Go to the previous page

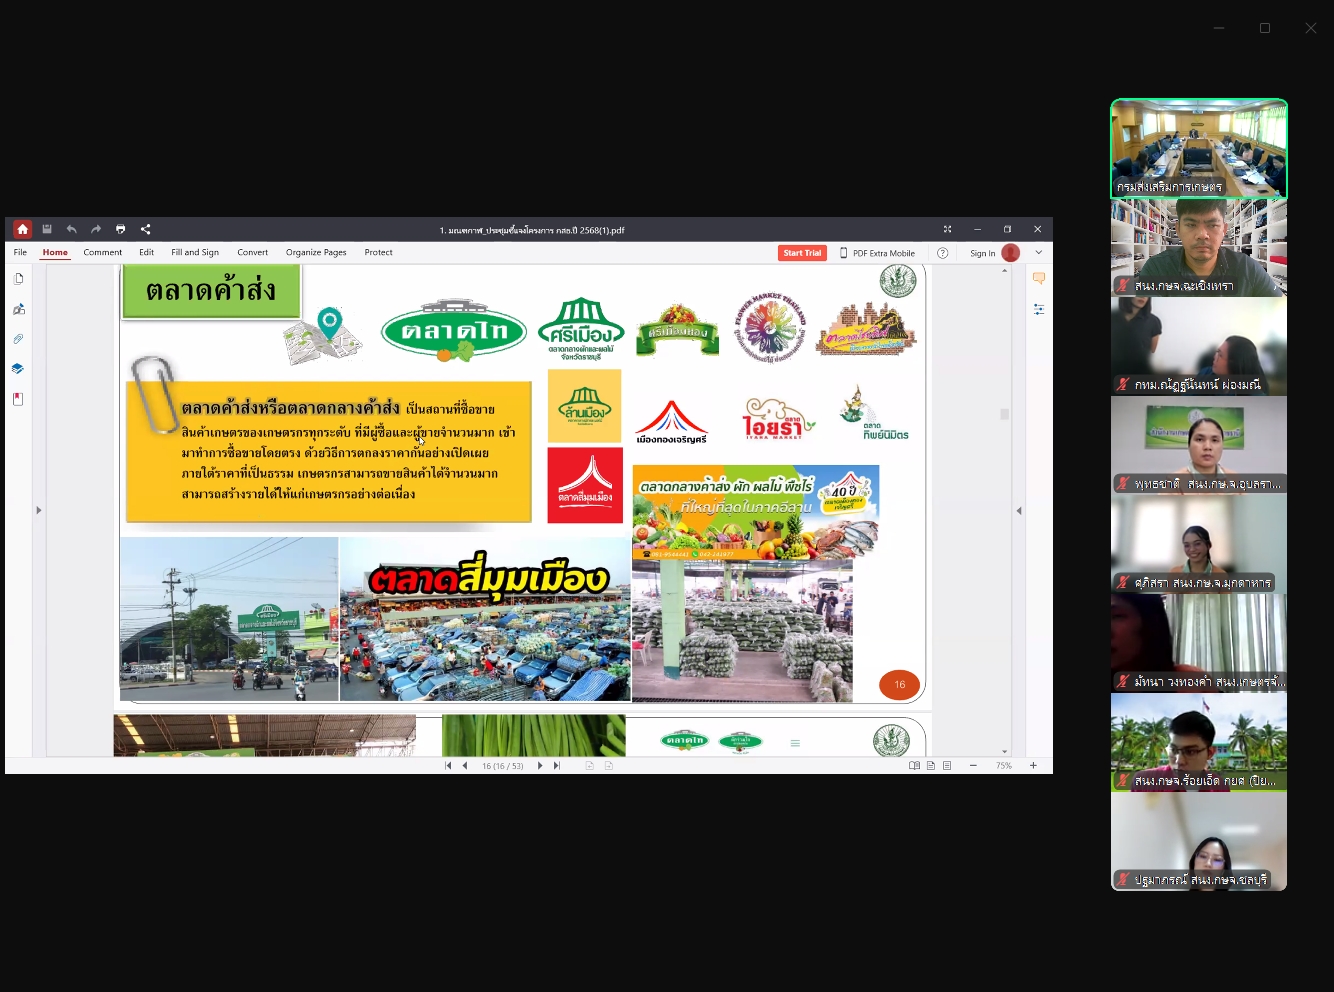[x=465, y=766]
